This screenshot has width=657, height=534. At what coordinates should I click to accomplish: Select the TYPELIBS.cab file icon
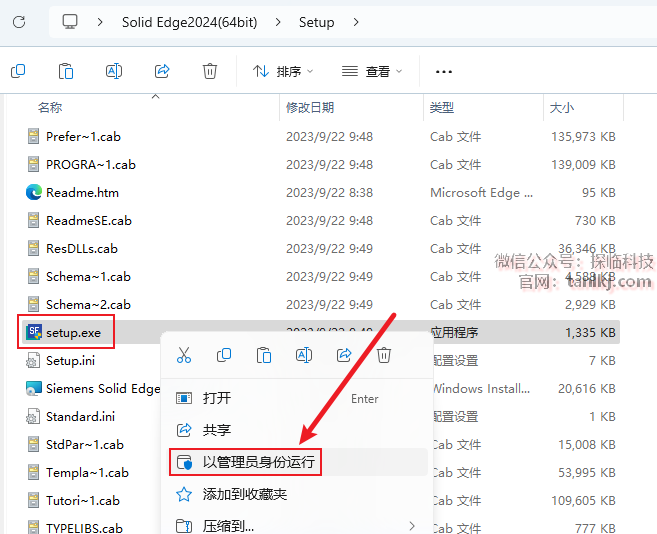pos(34,528)
